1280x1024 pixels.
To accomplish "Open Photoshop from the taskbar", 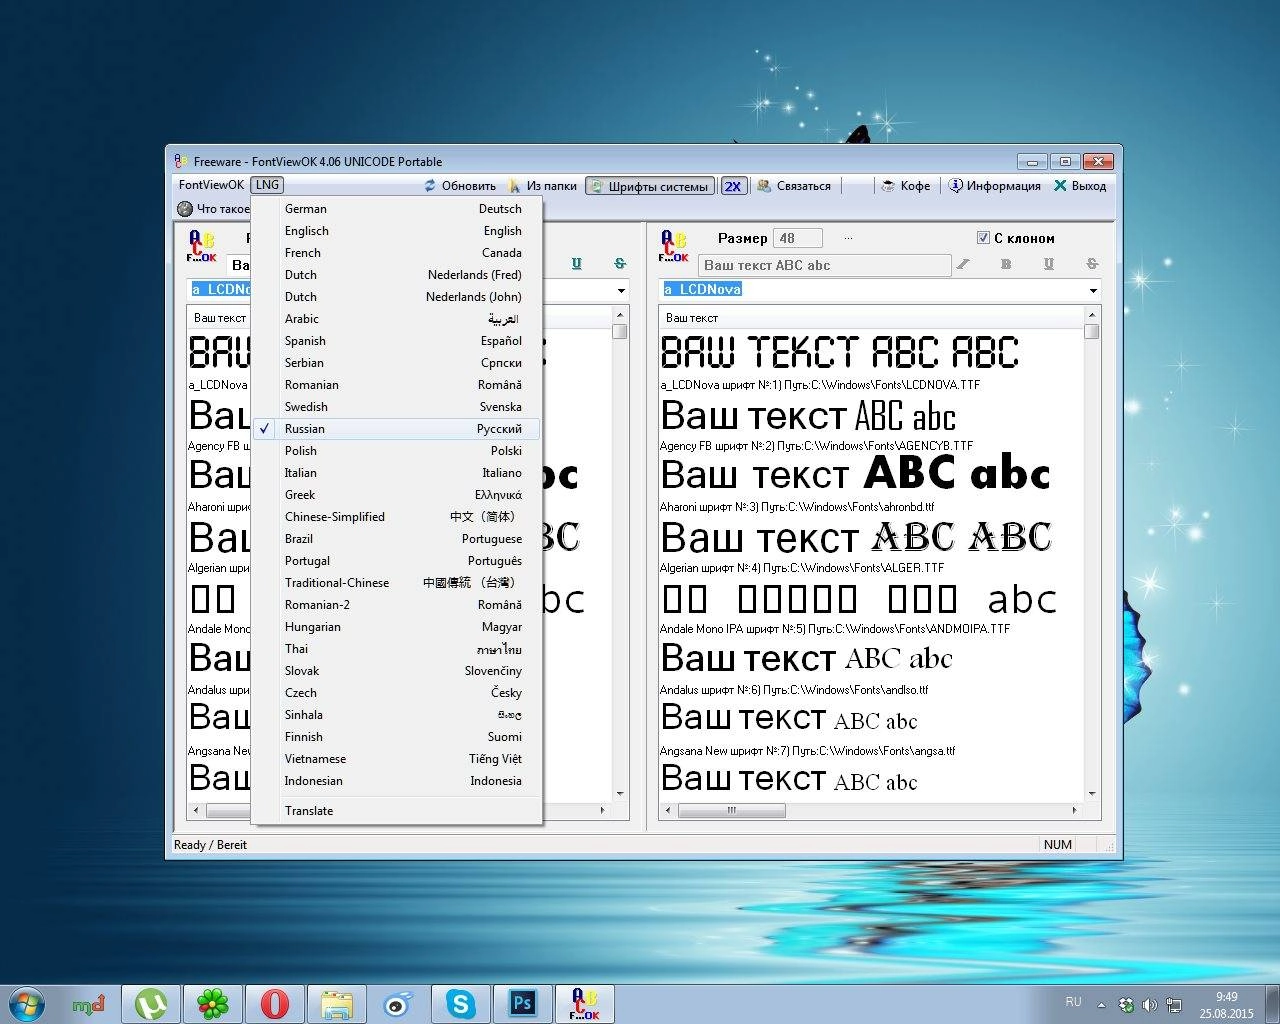I will (x=523, y=1004).
